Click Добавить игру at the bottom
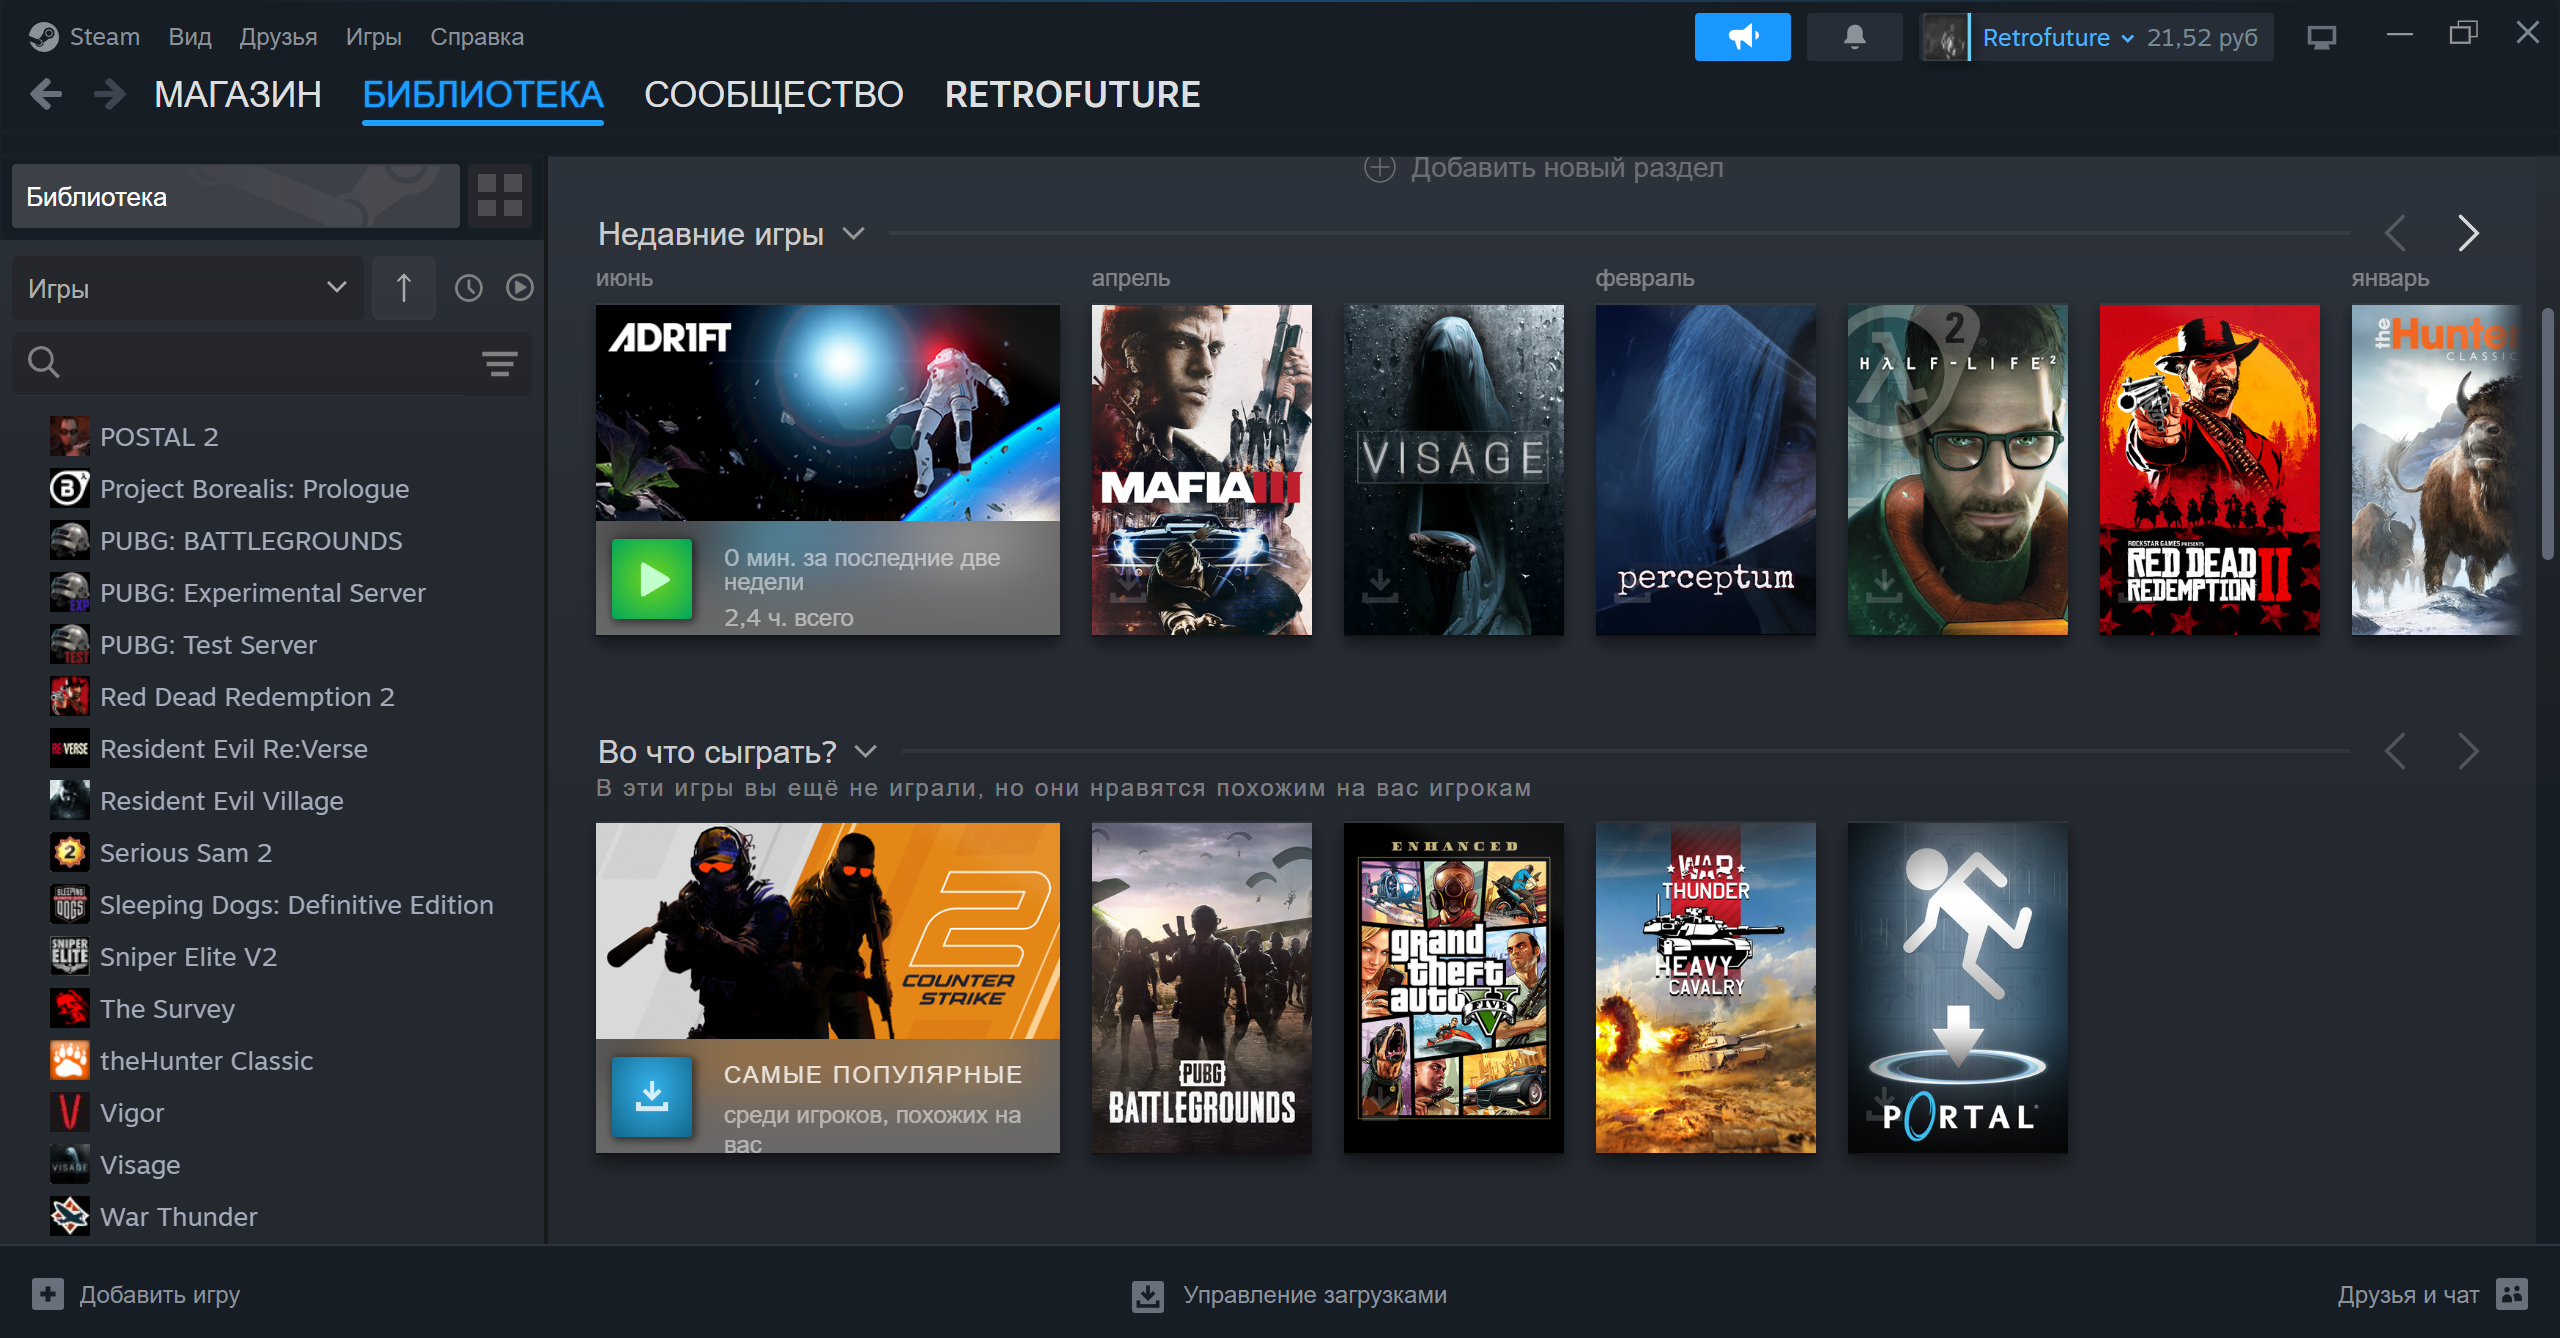Image resolution: width=2560 pixels, height=1338 pixels. [x=160, y=1295]
